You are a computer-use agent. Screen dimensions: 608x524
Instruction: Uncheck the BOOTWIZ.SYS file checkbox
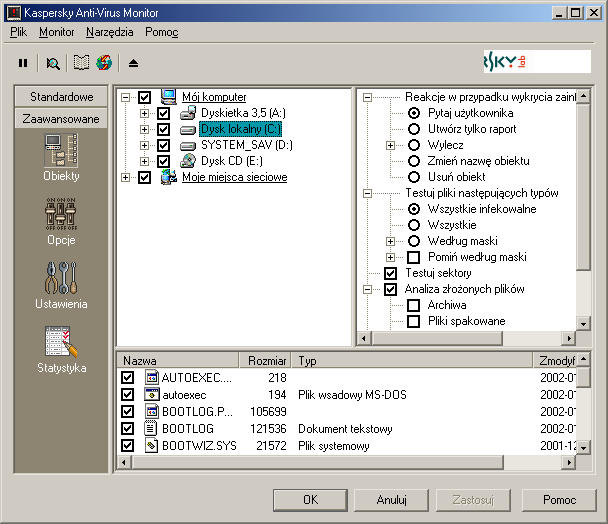pyautogui.click(x=128, y=445)
